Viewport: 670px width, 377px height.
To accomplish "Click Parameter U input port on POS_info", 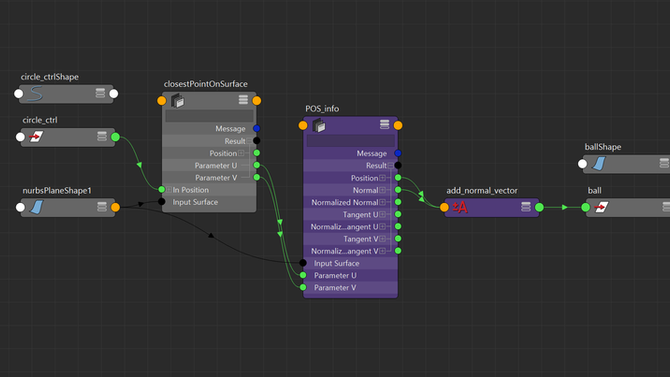I will [x=303, y=275].
